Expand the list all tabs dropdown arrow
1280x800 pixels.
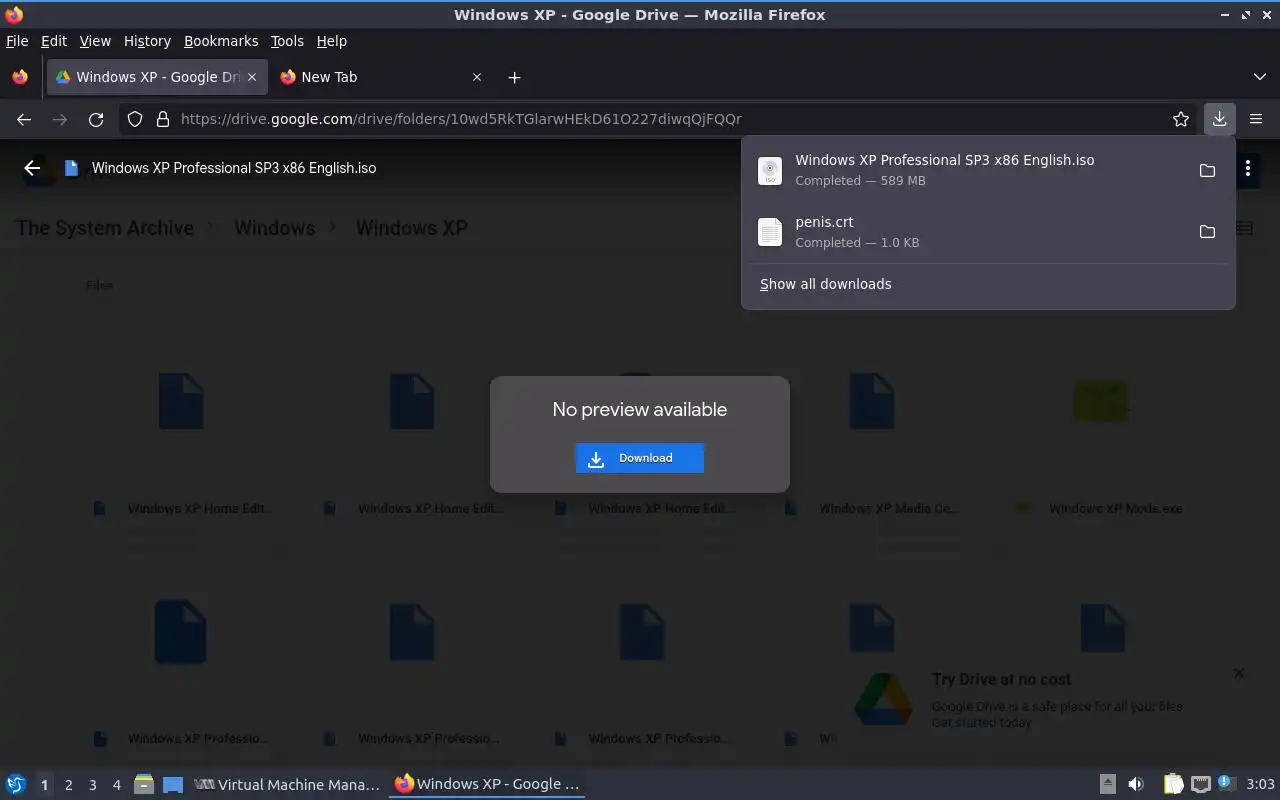pos(1259,77)
